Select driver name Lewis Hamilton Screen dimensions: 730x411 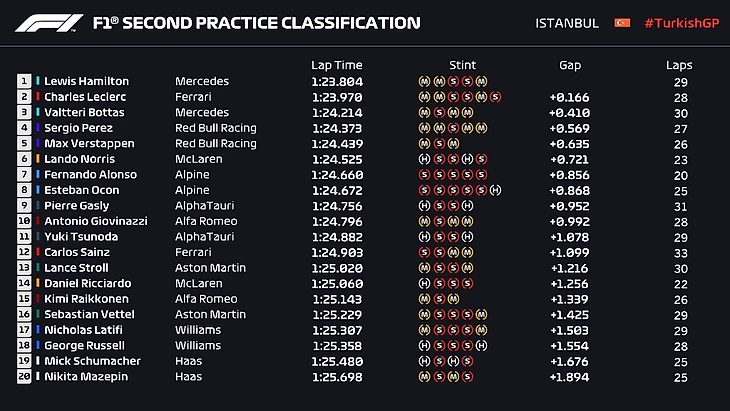(87, 81)
